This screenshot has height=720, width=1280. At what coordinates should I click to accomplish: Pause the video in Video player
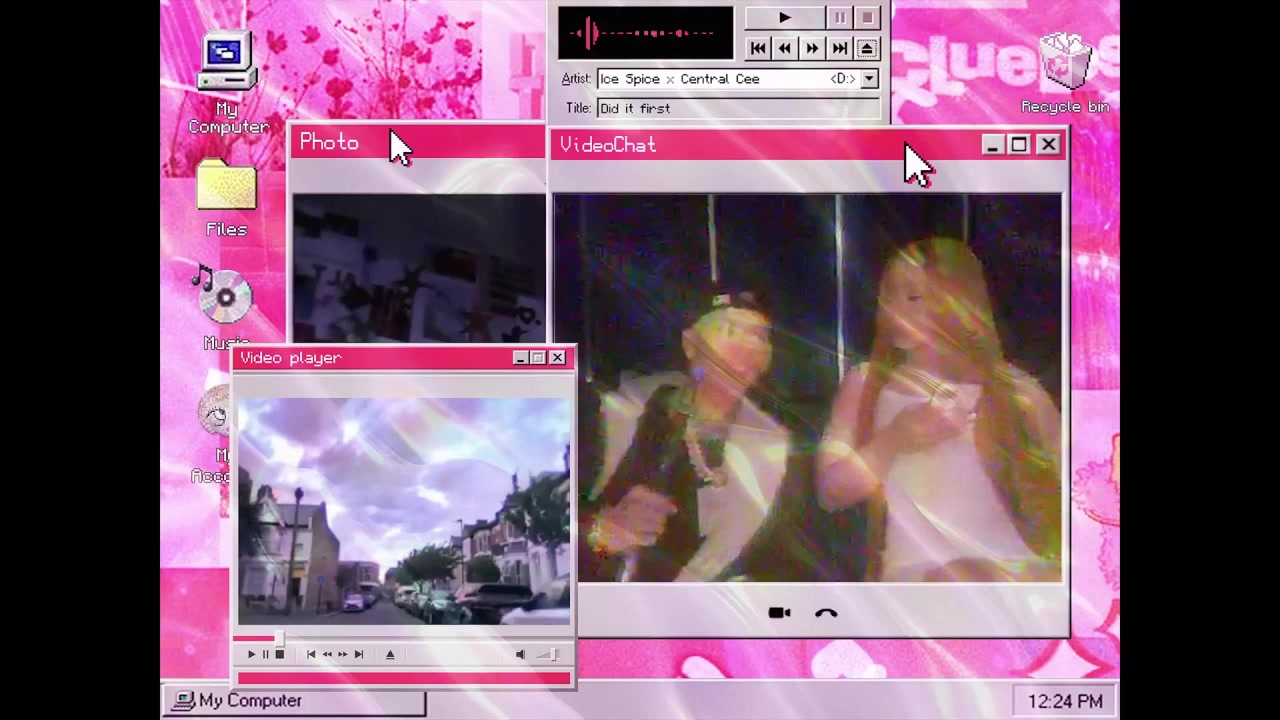point(265,654)
